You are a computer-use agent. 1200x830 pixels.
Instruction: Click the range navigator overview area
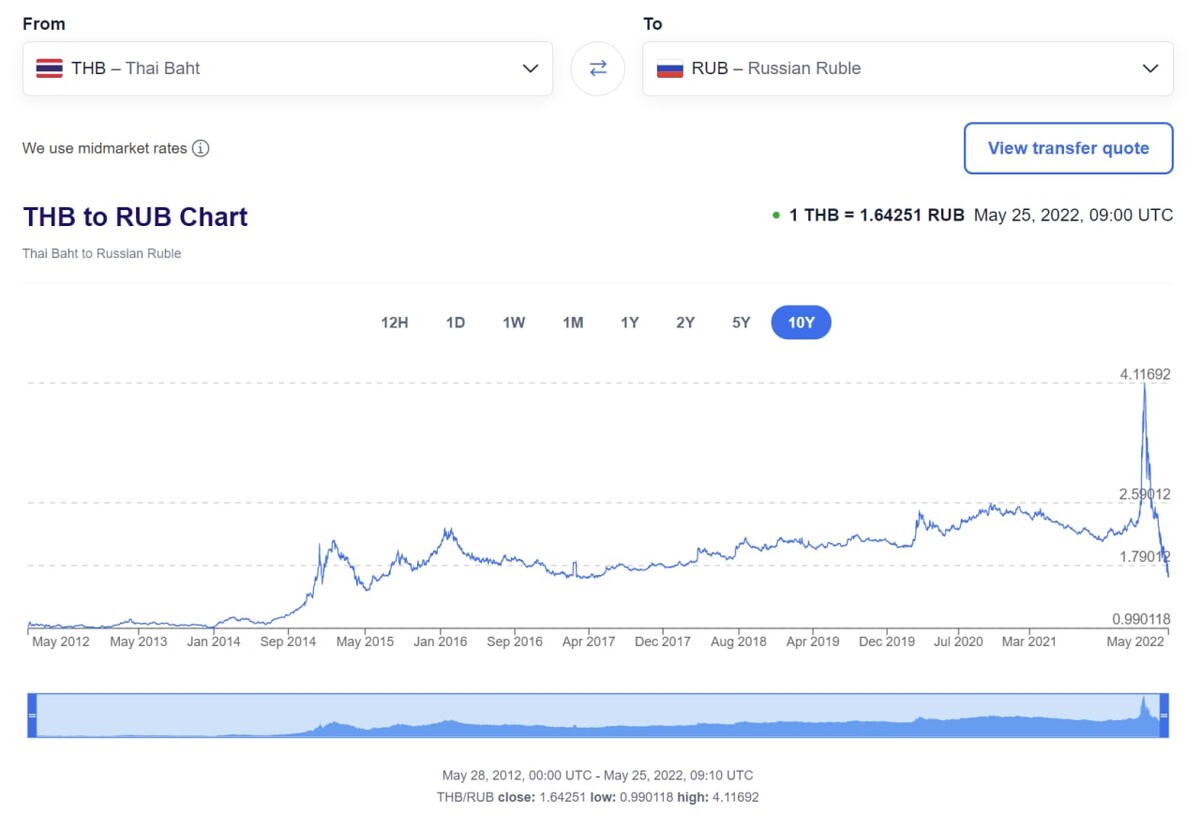598,715
